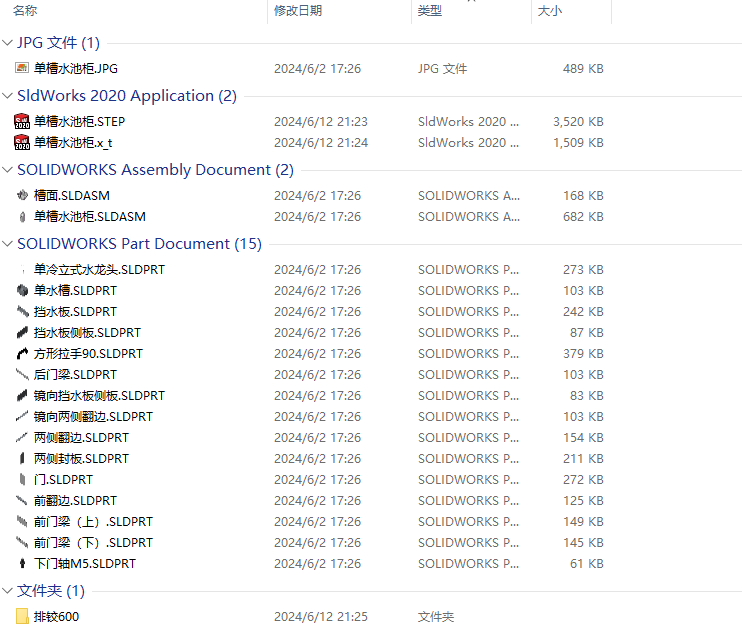Collapse the 文件夹 (1) group chevron

click(7, 590)
